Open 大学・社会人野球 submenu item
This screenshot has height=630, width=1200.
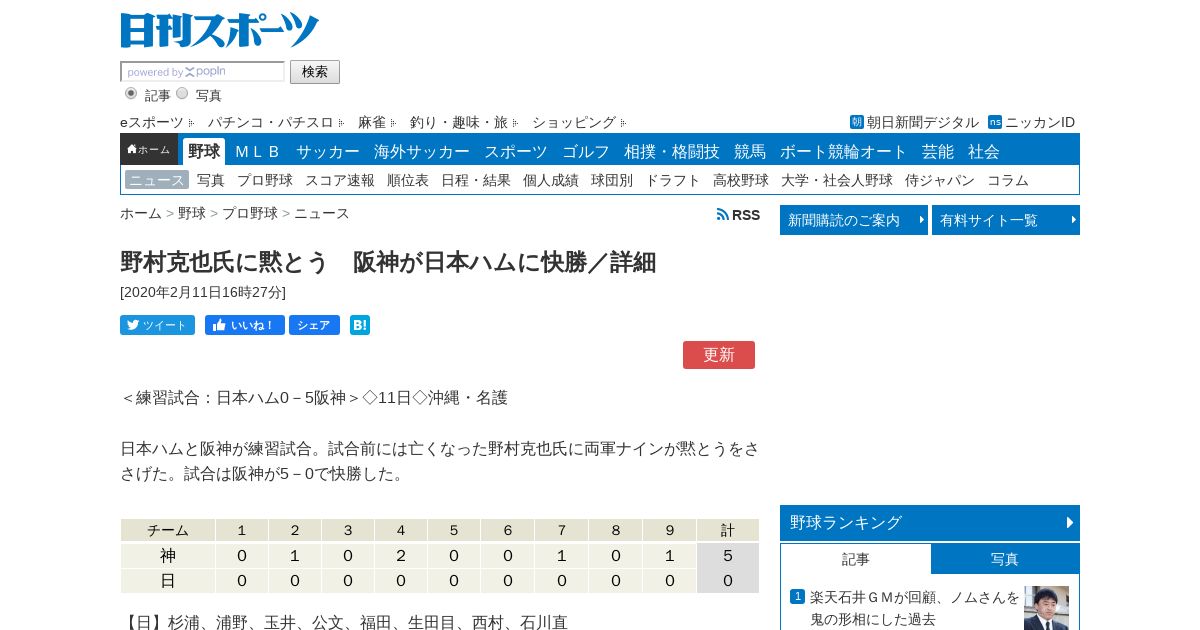pos(837,180)
